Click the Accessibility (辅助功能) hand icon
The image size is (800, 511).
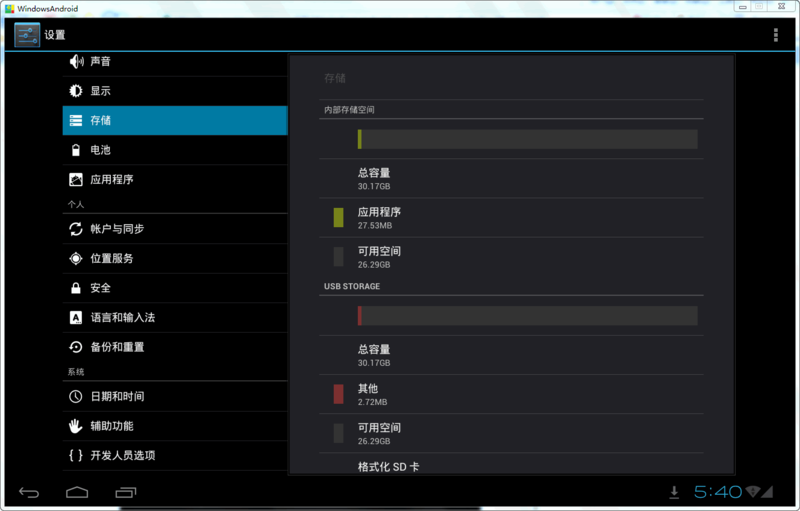pyautogui.click(x=75, y=426)
